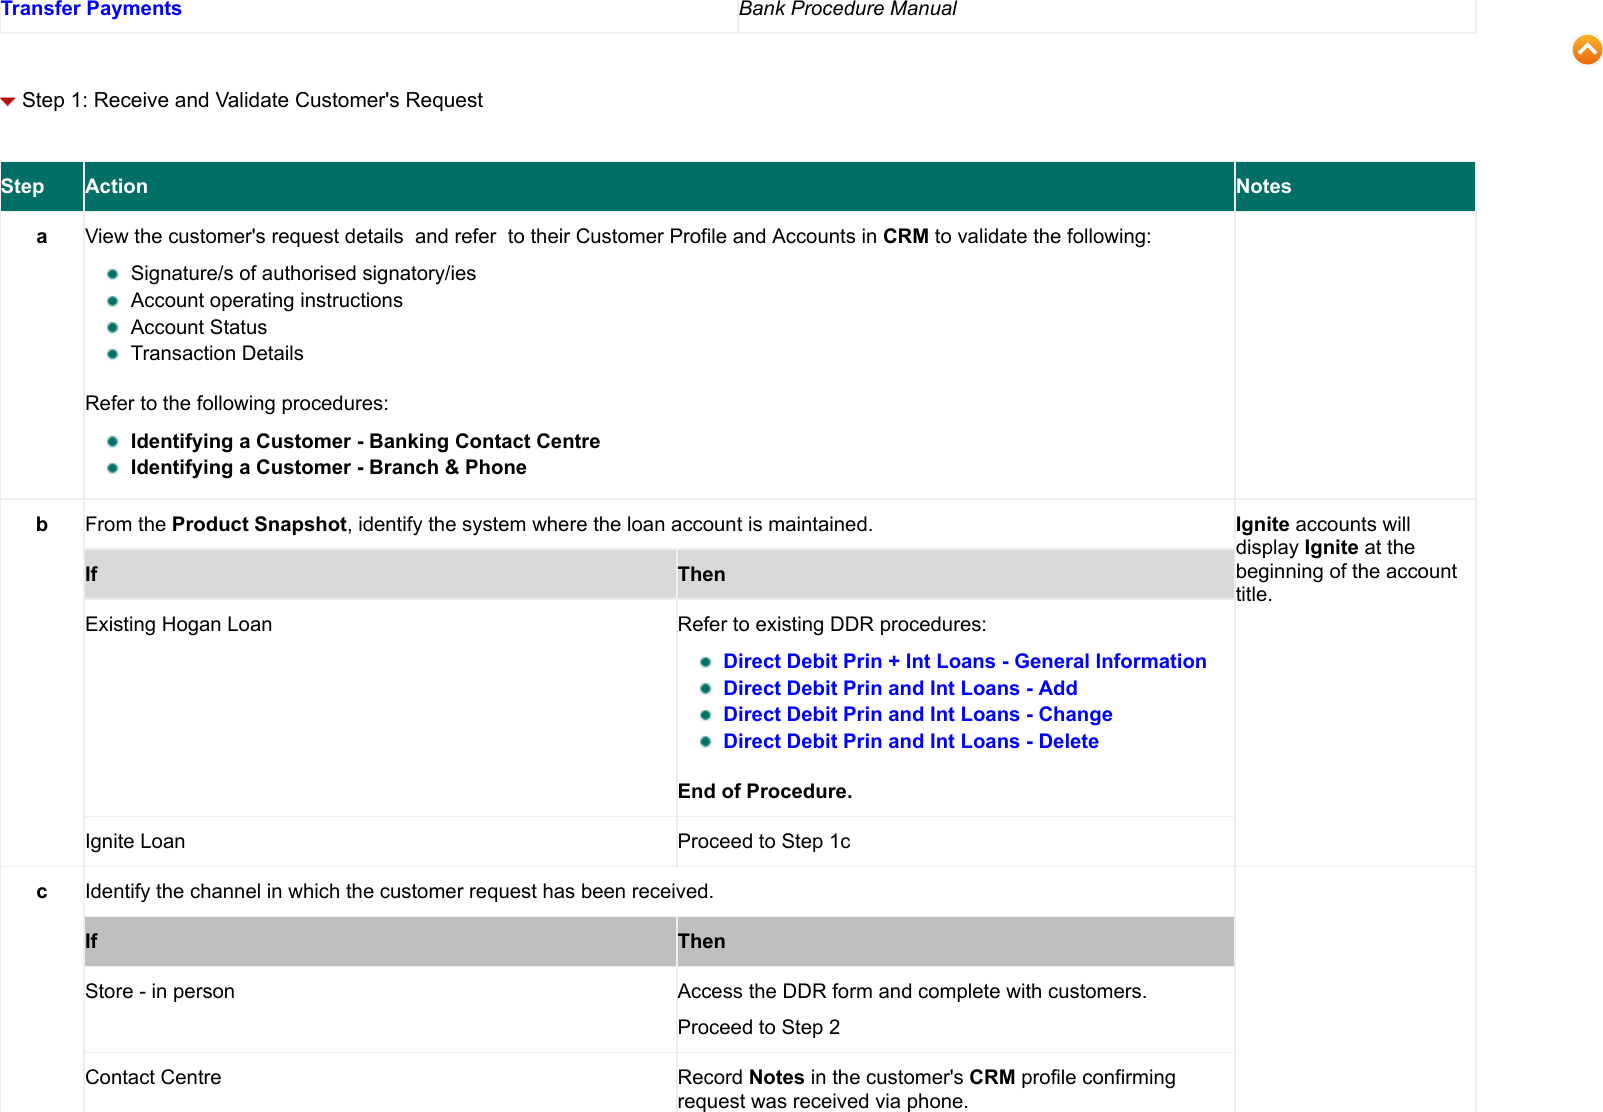1603x1112 pixels.
Task: Click the red triangle icon beside Step 1
Action: (x=9, y=100)
